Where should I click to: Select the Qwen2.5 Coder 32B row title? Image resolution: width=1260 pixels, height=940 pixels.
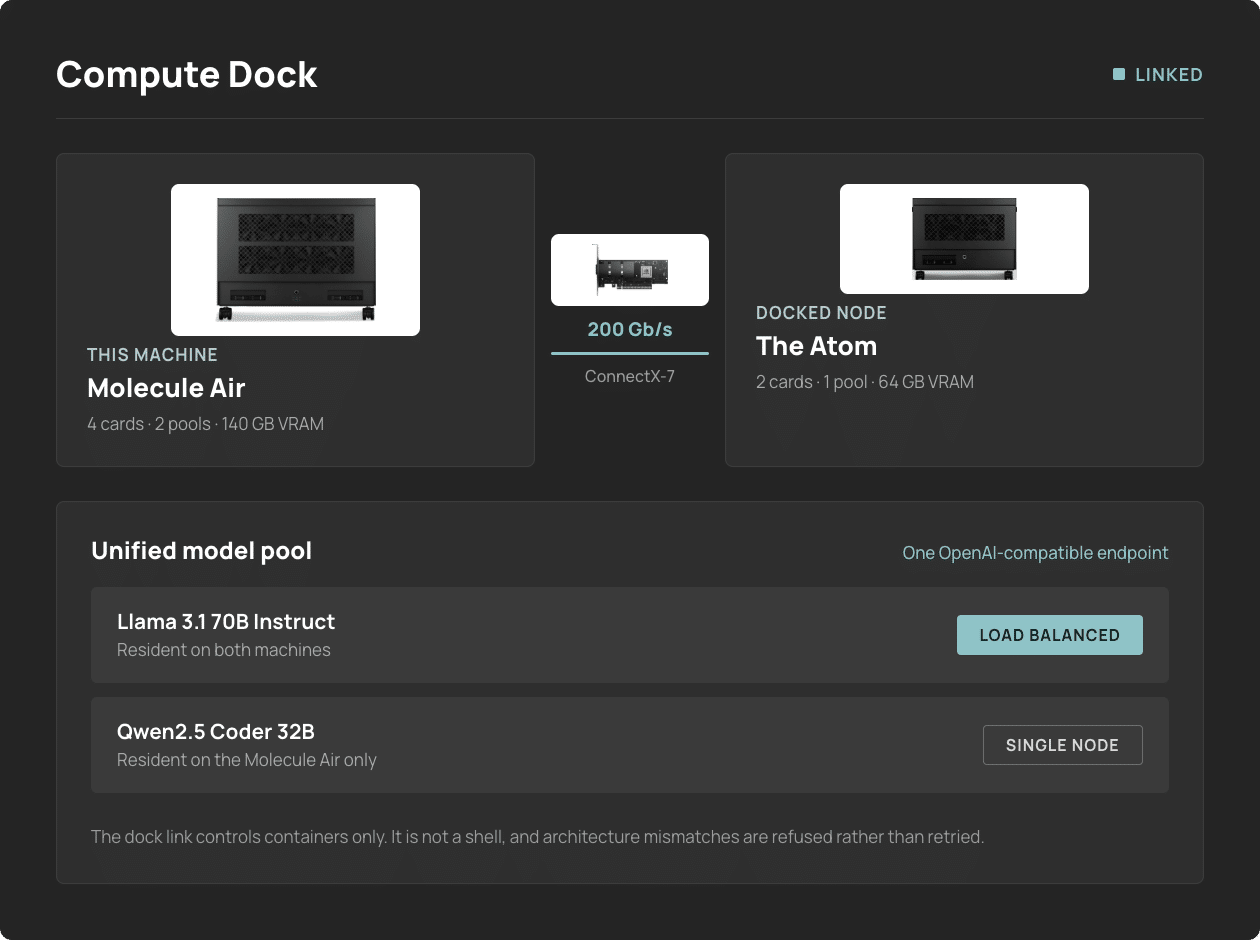pyautogui.click(x=216, y=732)
